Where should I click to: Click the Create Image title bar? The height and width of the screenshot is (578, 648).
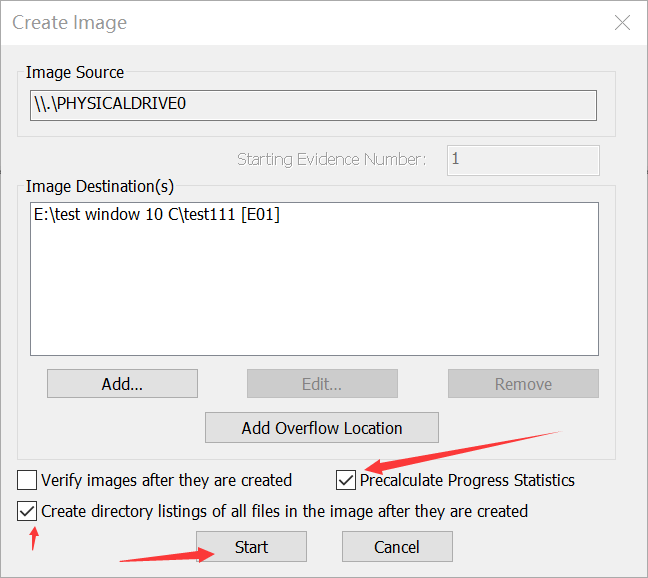[300, 23]
